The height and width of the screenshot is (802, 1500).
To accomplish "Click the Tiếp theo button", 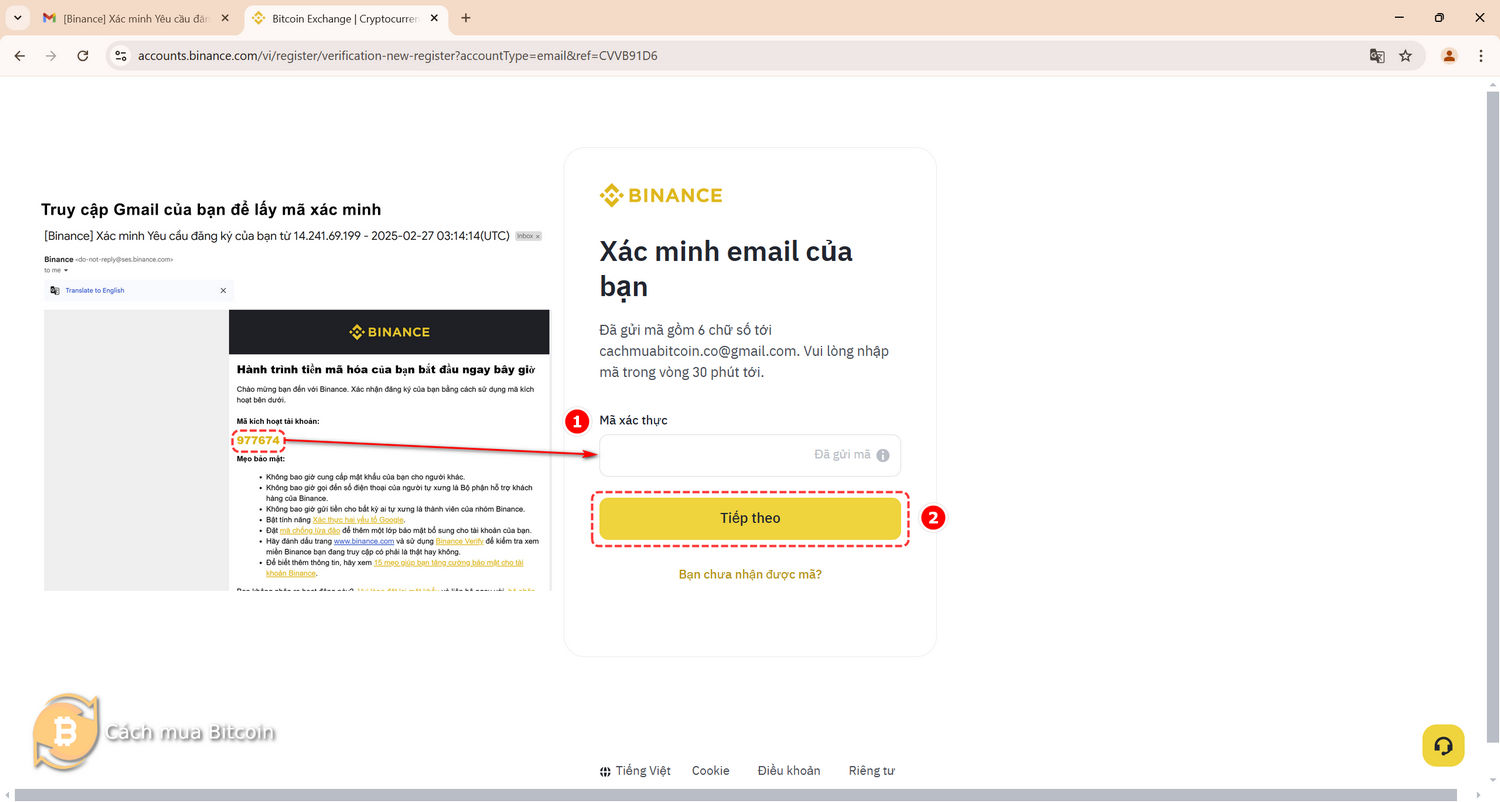I will 750,518.
